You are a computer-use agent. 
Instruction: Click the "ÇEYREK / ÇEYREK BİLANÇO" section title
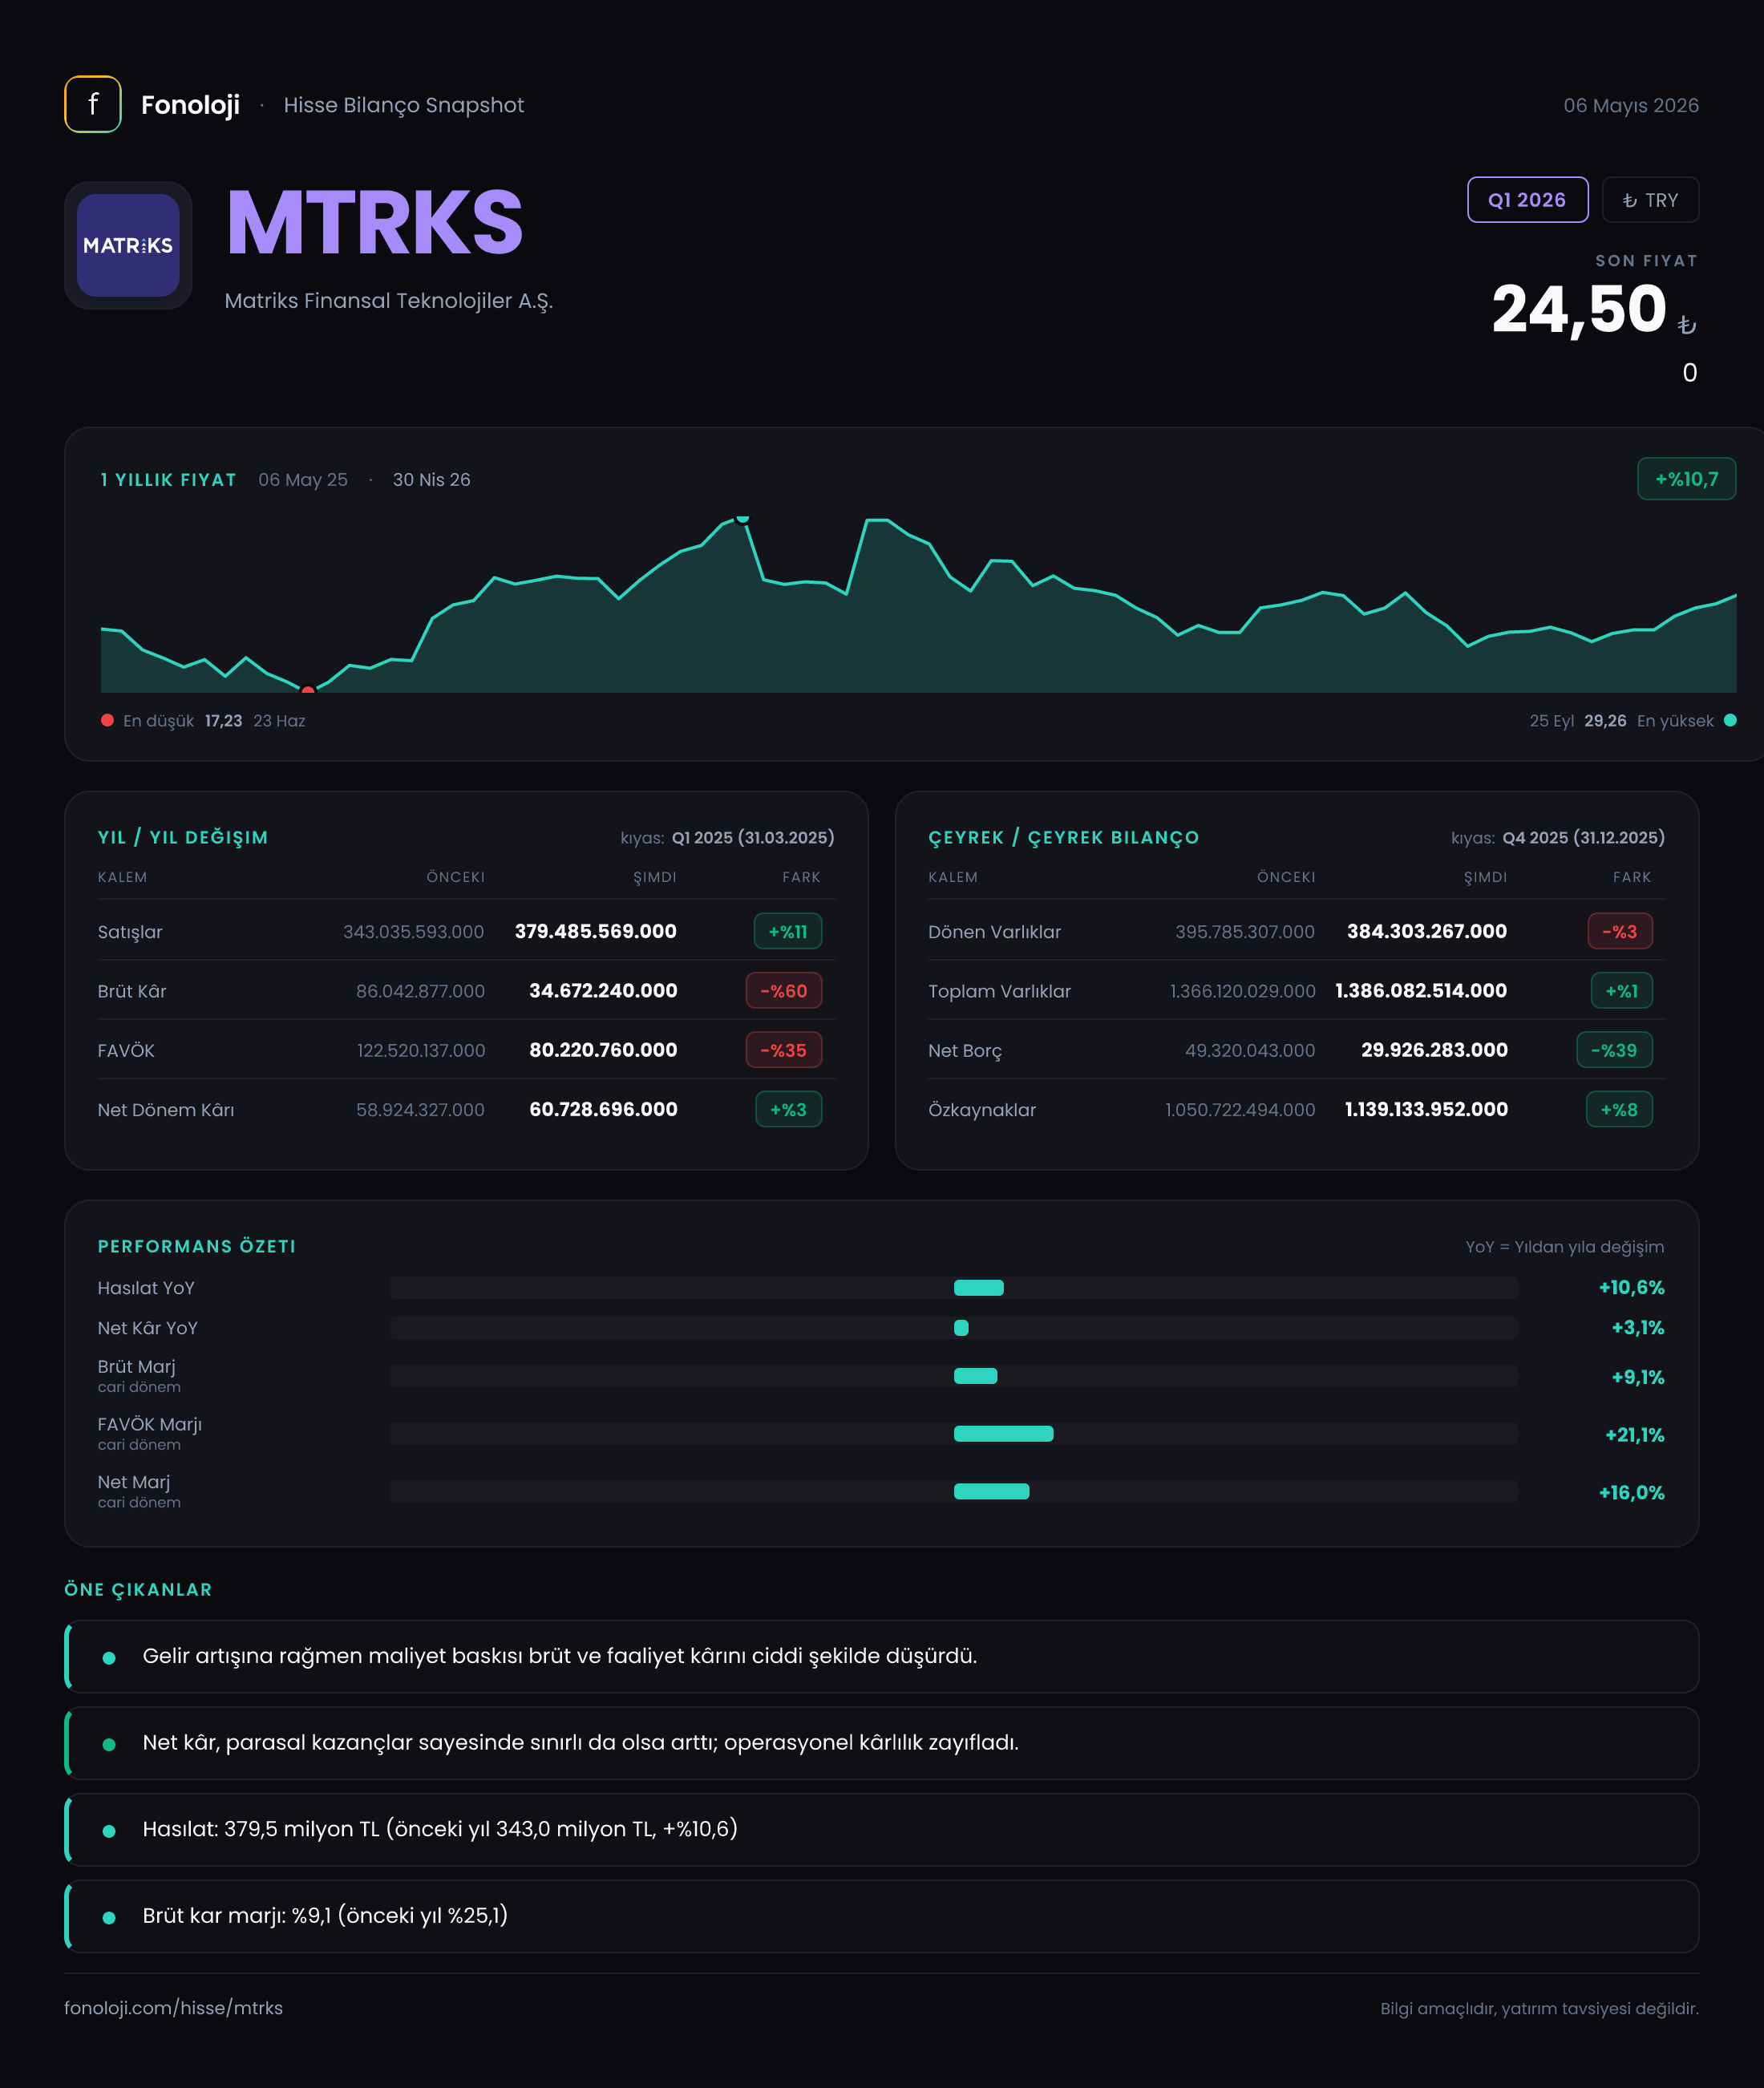(1063, 838)
